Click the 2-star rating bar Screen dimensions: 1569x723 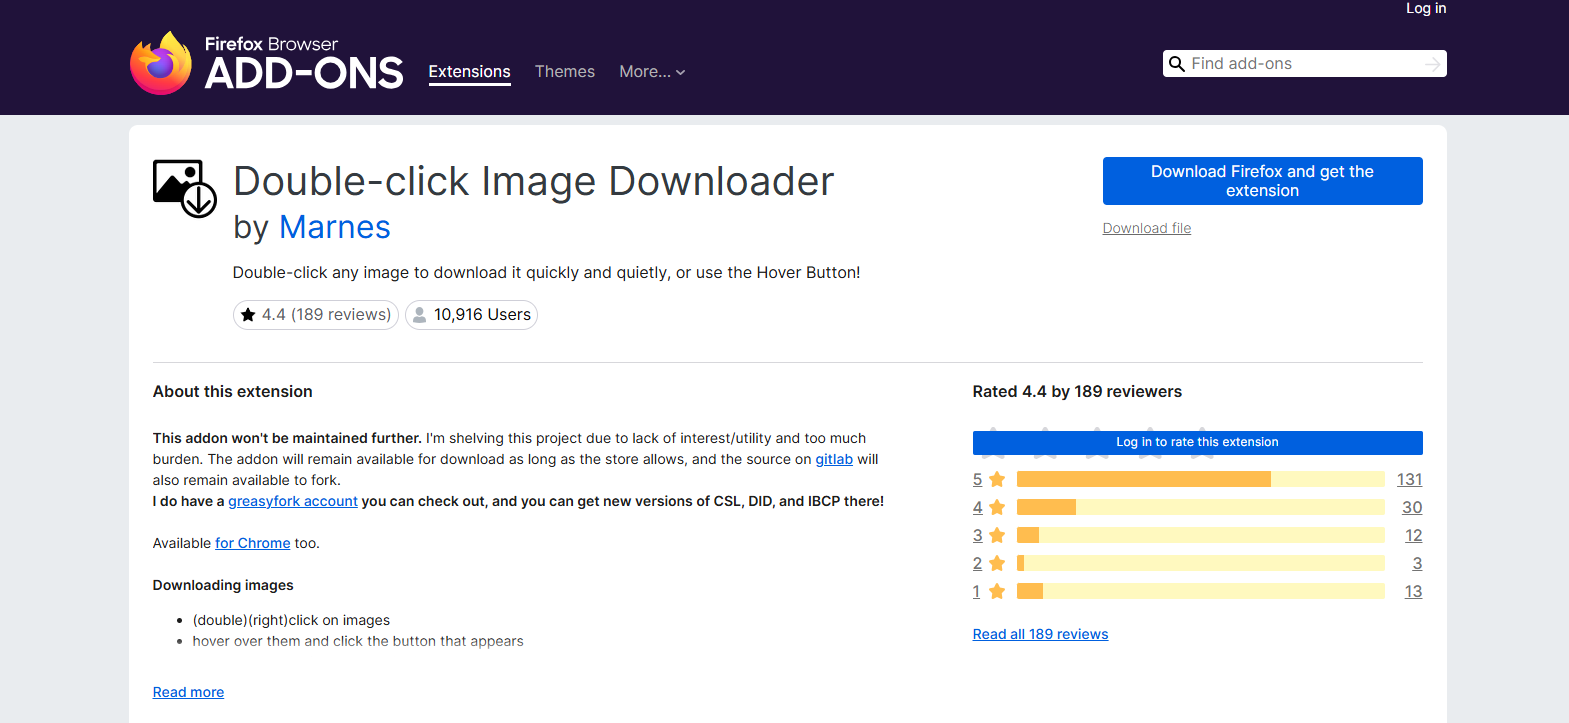pos(1200,563)
